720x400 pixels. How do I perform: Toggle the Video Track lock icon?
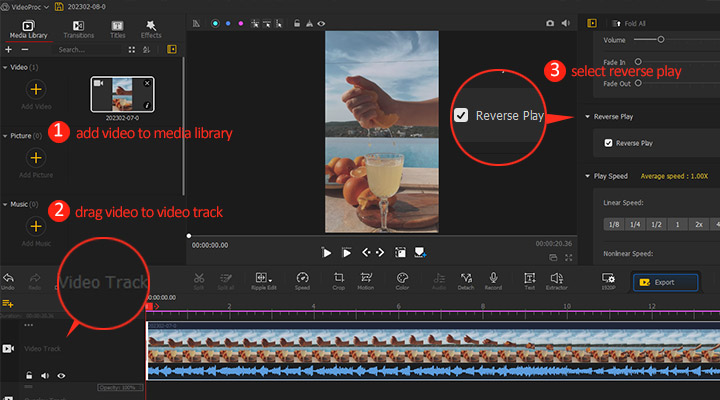(x=30, y=376)
